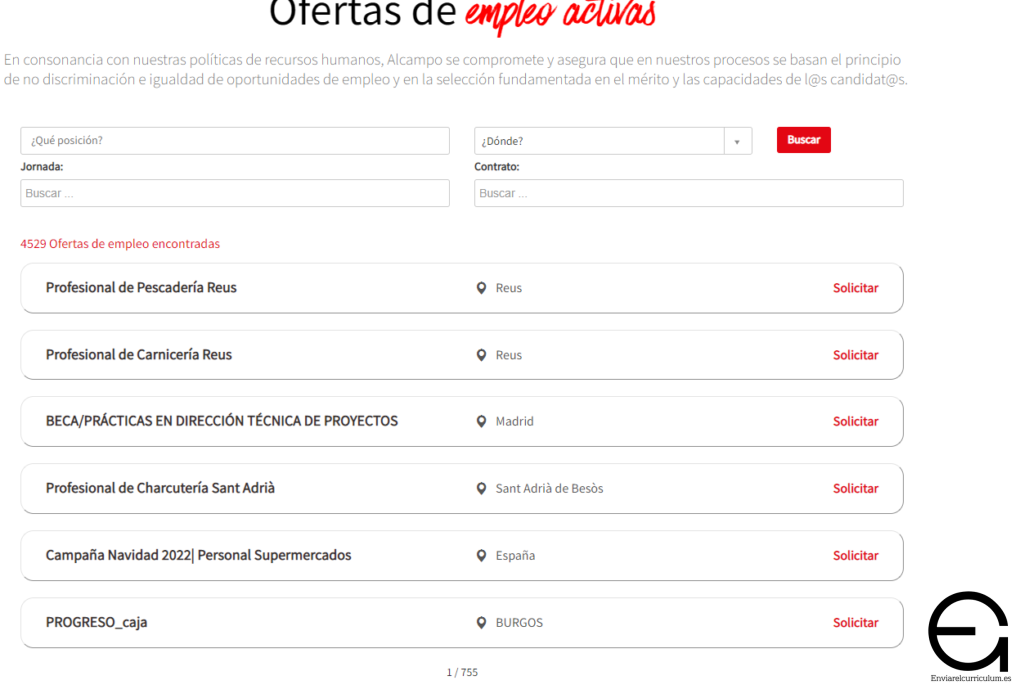1024x694 pixels.
Task: Focus the ¿Qué posición? search field
Action: point(235,141)
